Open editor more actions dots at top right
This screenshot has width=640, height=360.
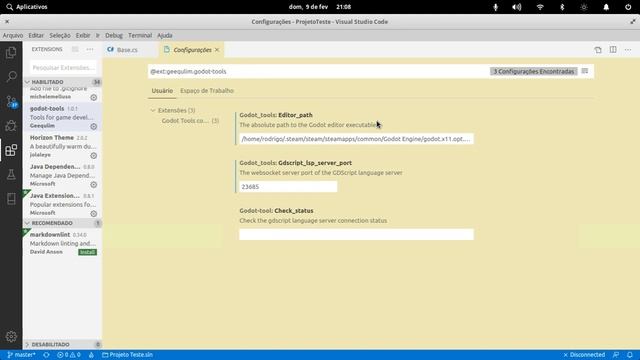pyautogui.click(x=628, y=50)
